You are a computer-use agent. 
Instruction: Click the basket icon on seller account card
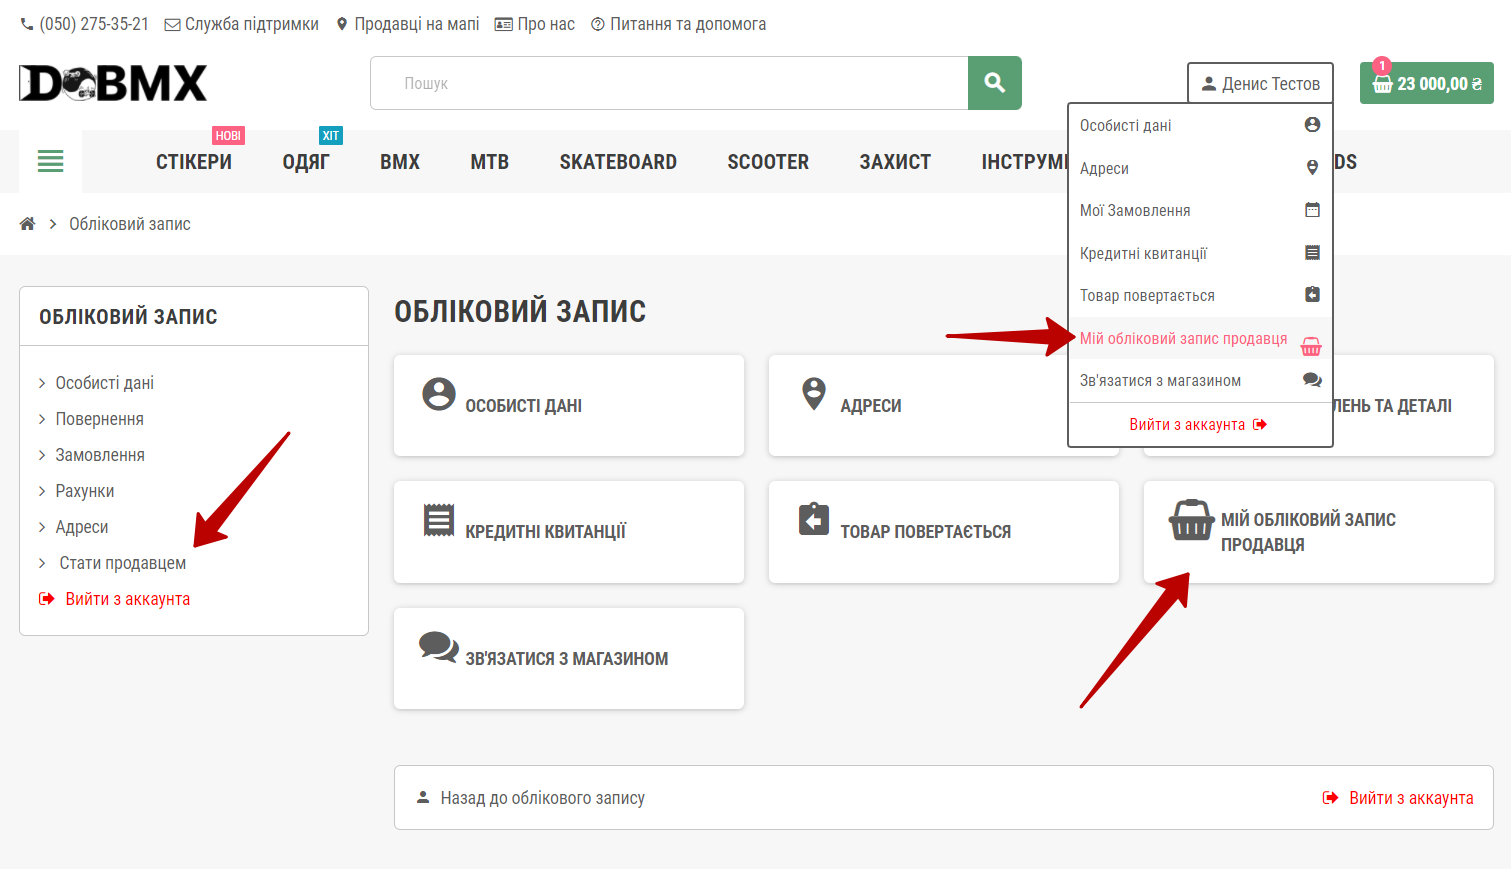pyautogui.click(x=1192, y=520)
